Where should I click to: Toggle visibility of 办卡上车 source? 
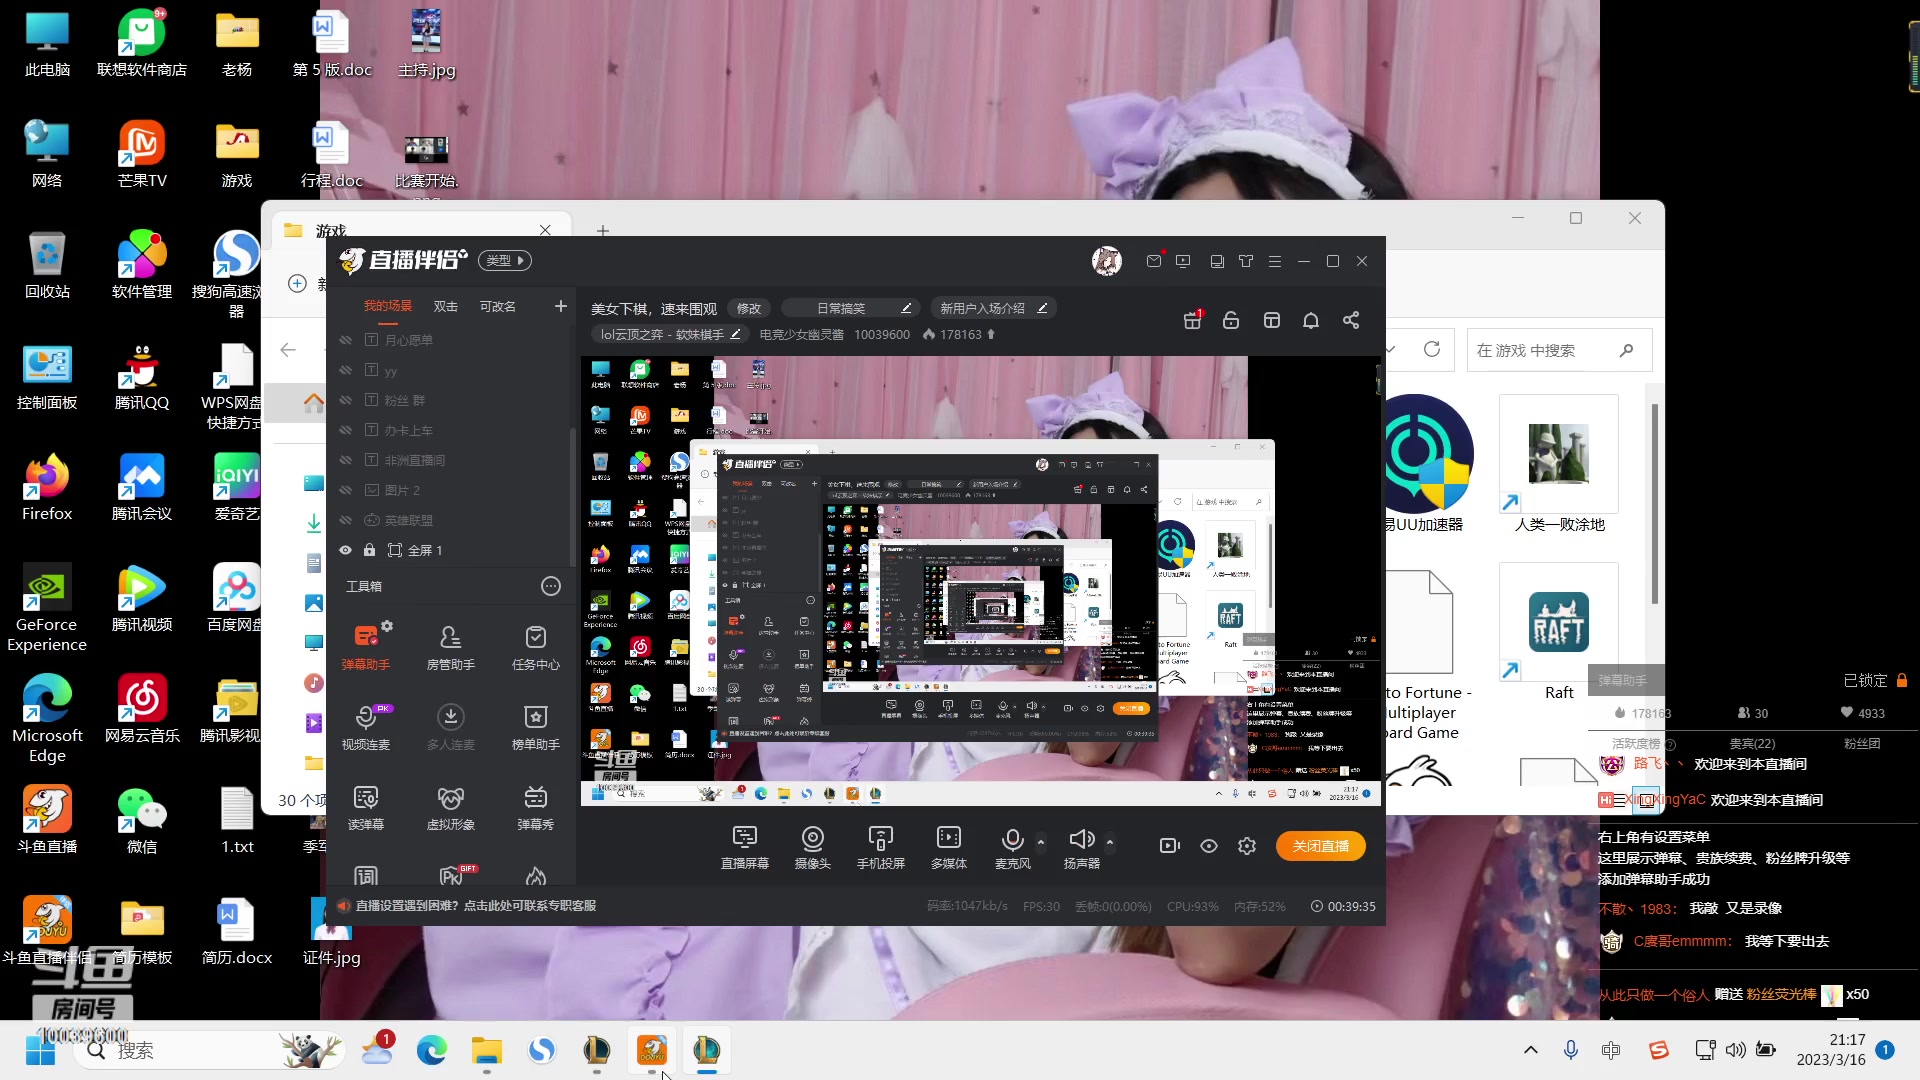click(x=345, y=430)
